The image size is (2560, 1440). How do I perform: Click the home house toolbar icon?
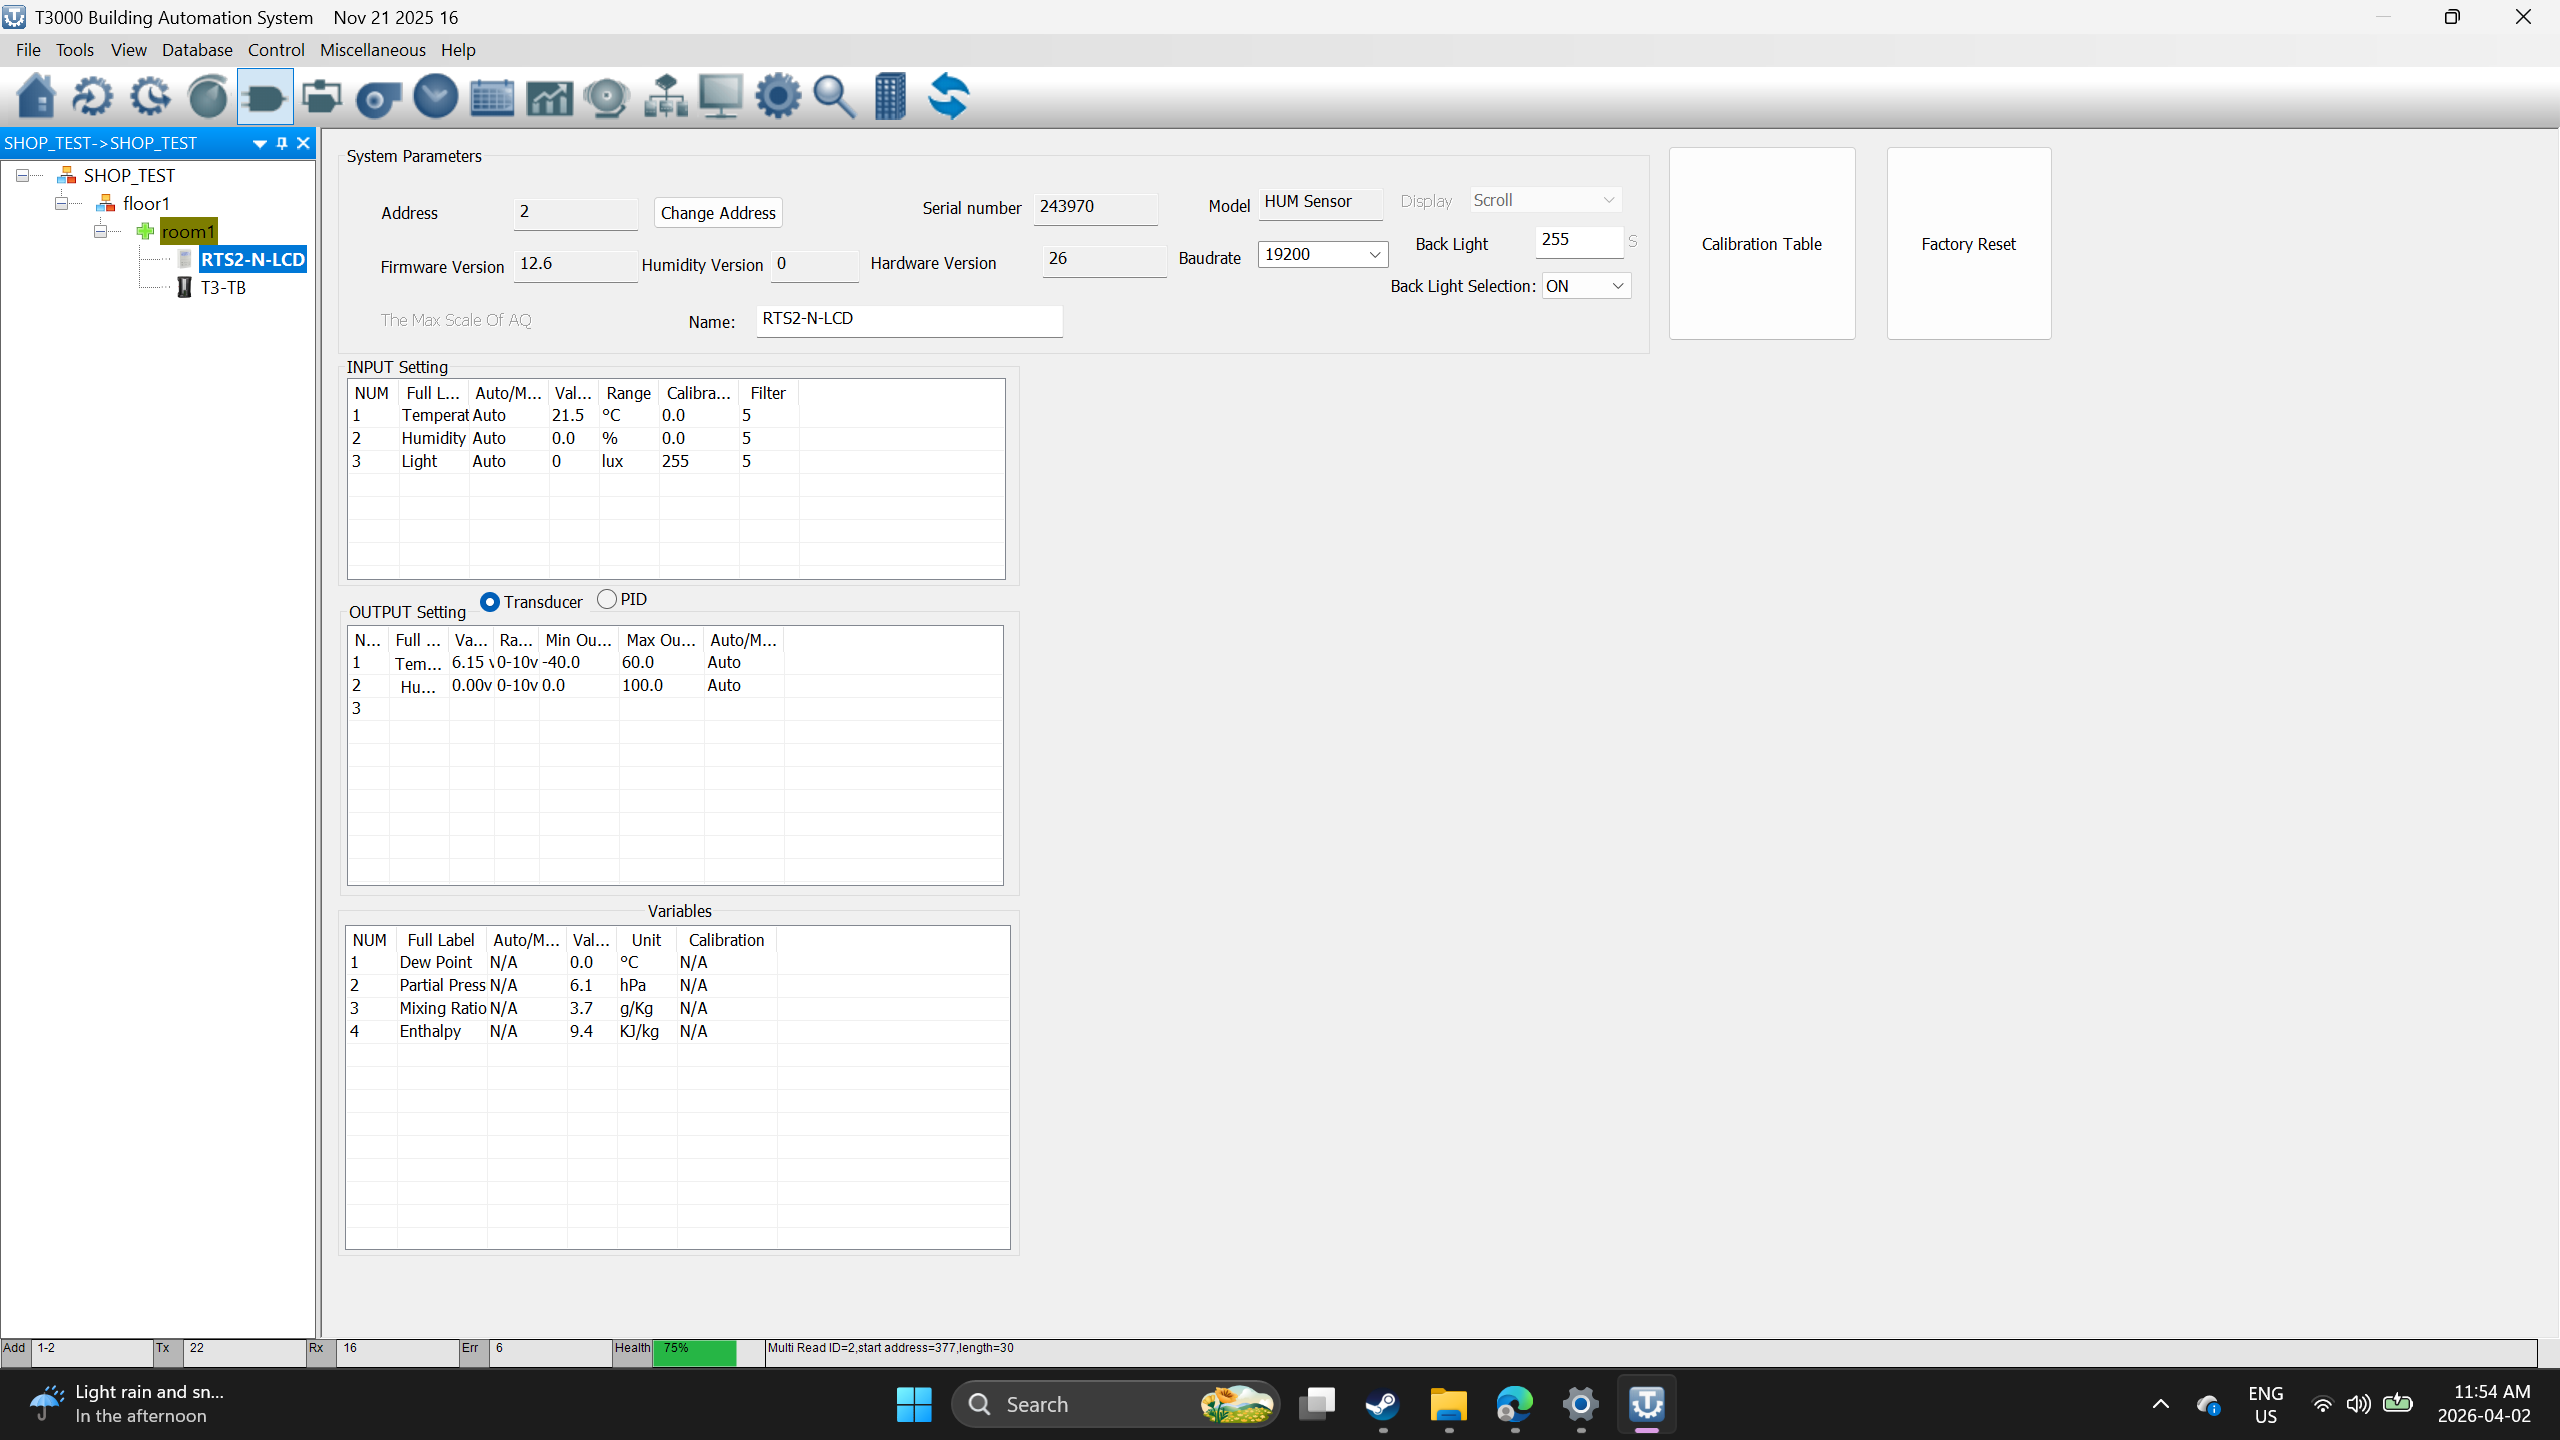coord(36,97)
